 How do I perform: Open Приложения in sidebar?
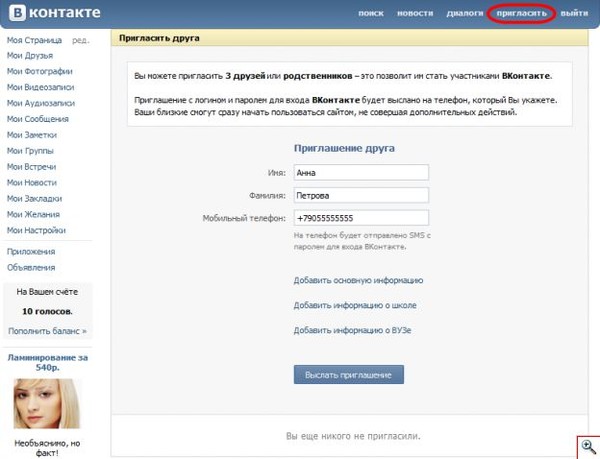pyautogui.click(x=31, y=252)
